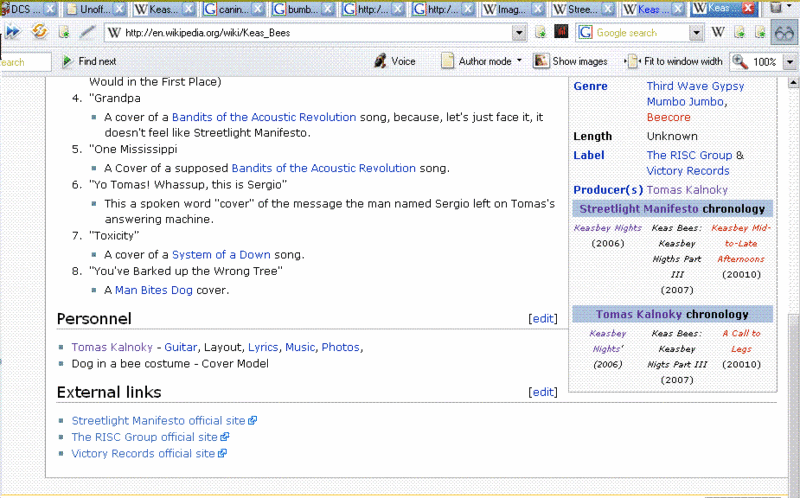Open Streetlight Manifesto official site link

(x=164, y=420)
